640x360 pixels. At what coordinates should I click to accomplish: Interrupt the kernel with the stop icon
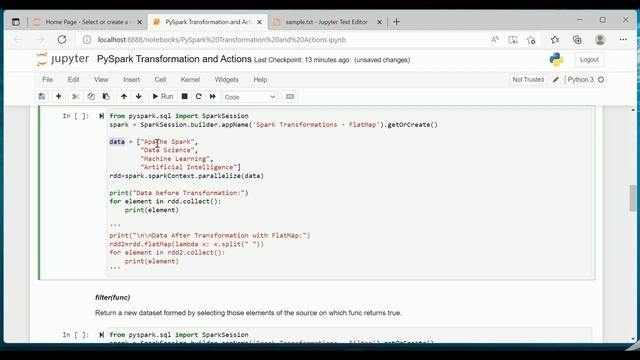pos(184,97)
